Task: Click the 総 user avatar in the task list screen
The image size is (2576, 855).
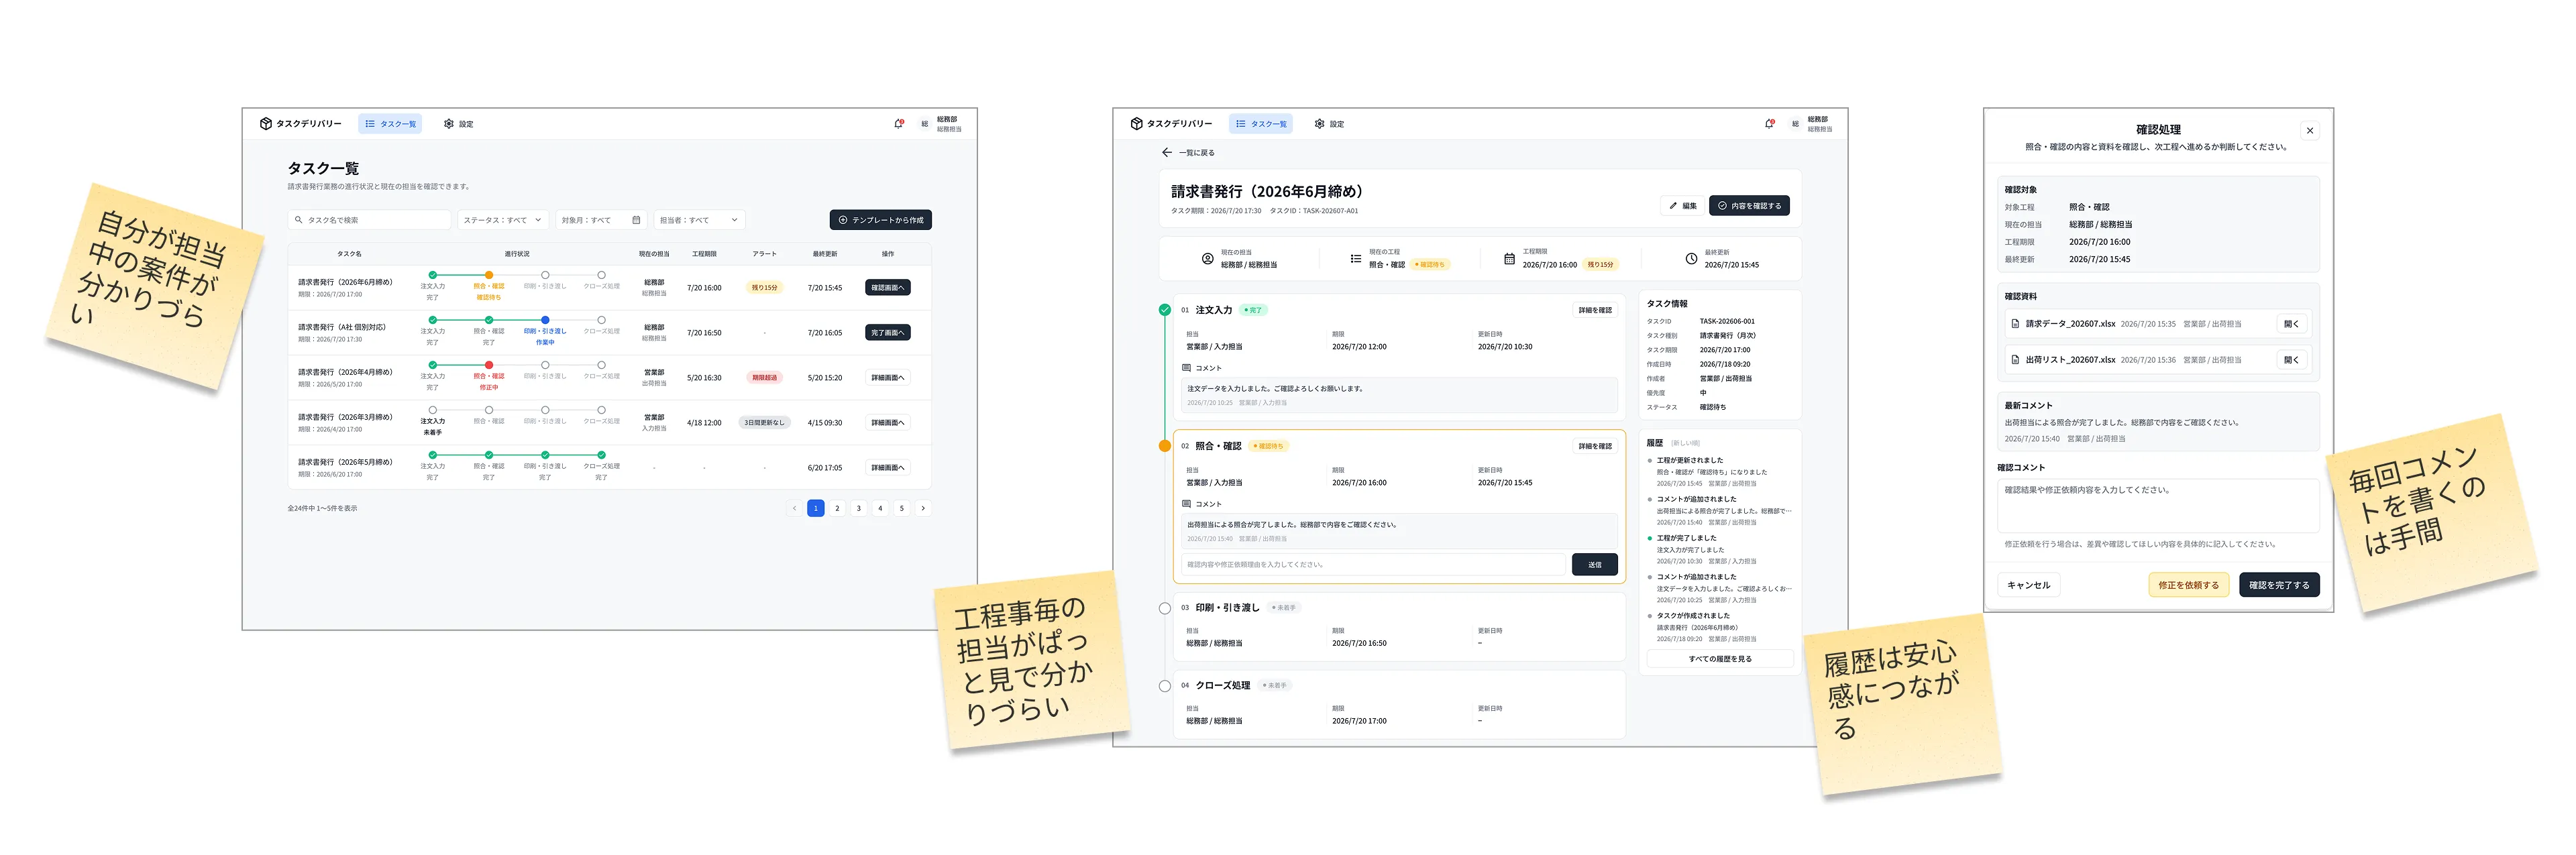Action: click(x=924, y=124)
